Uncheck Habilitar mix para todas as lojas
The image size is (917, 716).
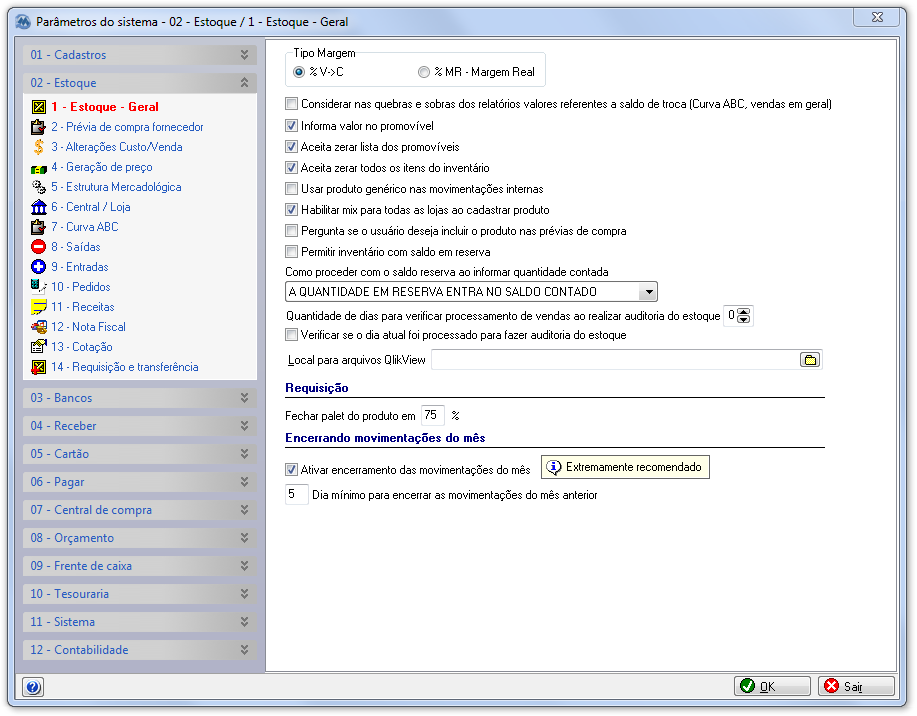point(291,209)
